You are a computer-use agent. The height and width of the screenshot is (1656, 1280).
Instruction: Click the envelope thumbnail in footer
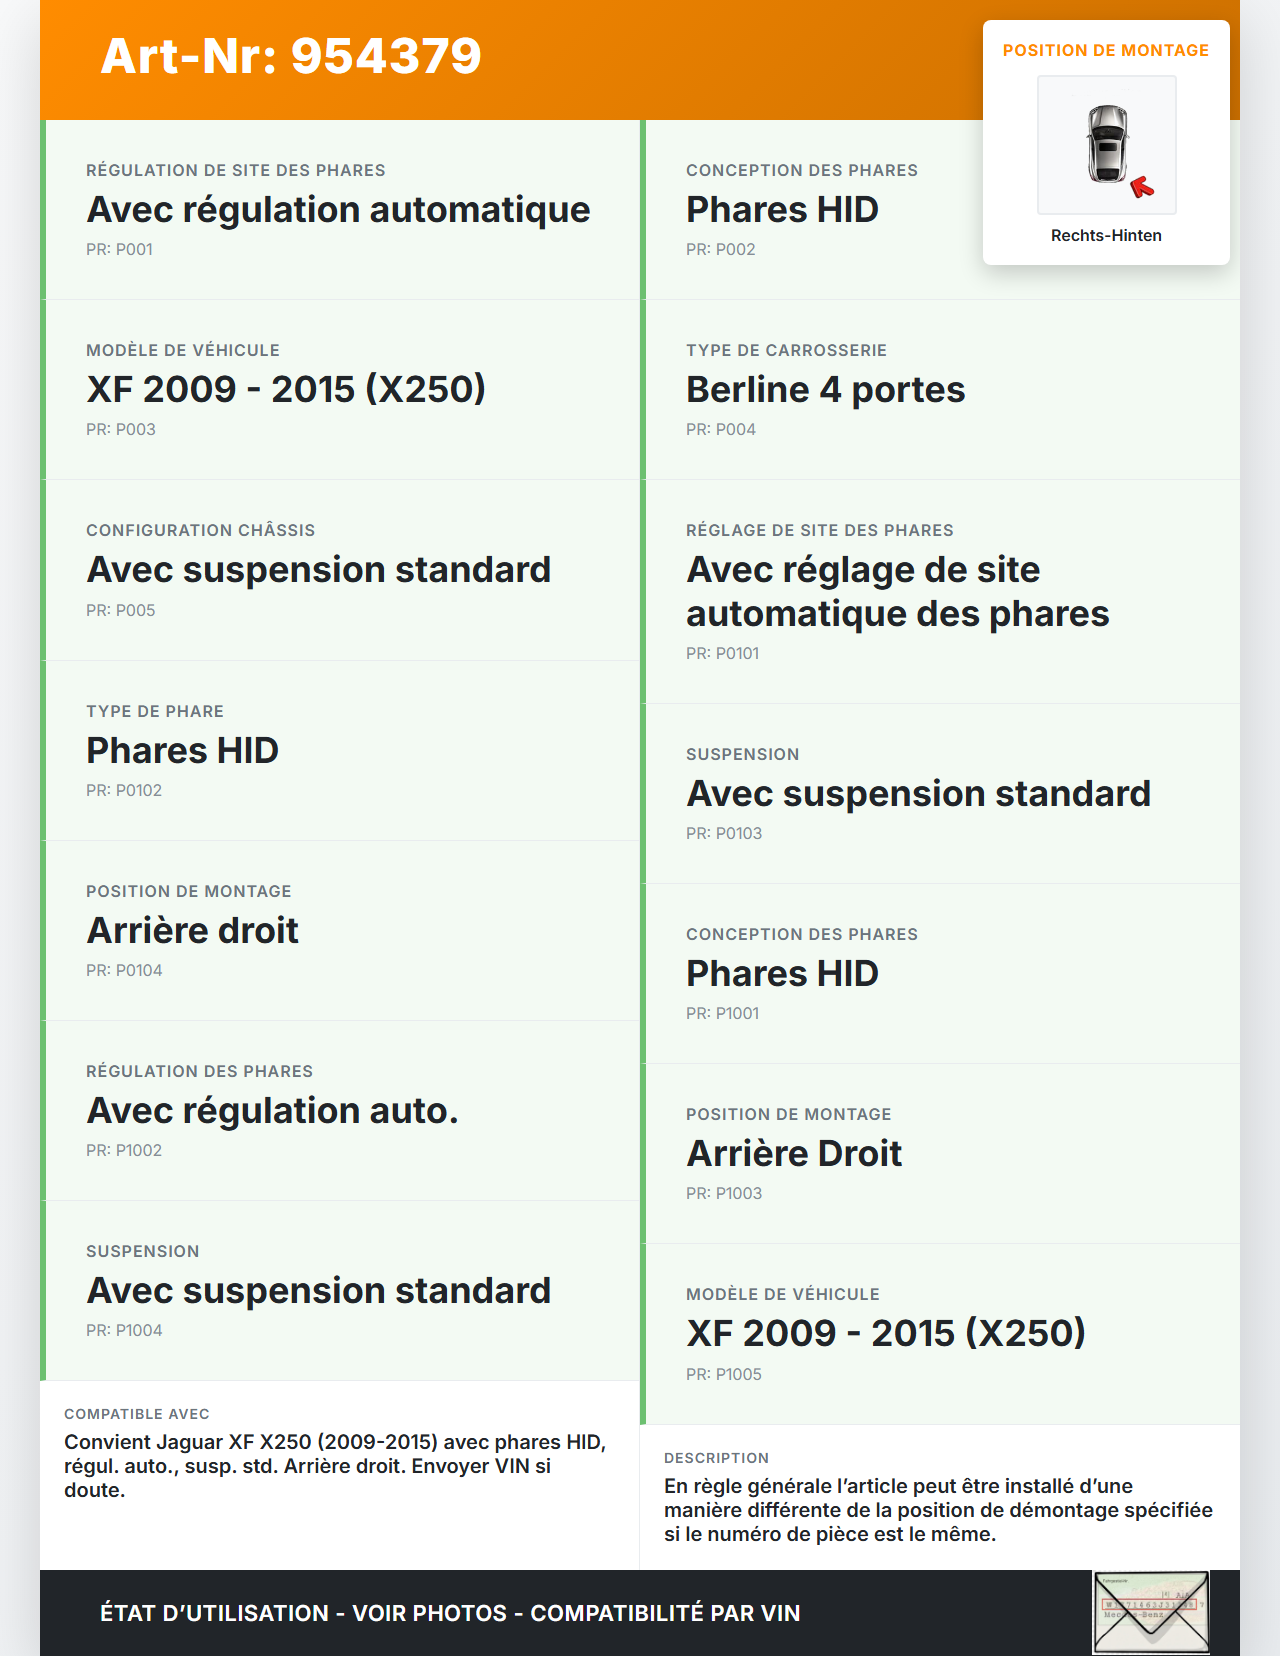pos(1151,1612)
